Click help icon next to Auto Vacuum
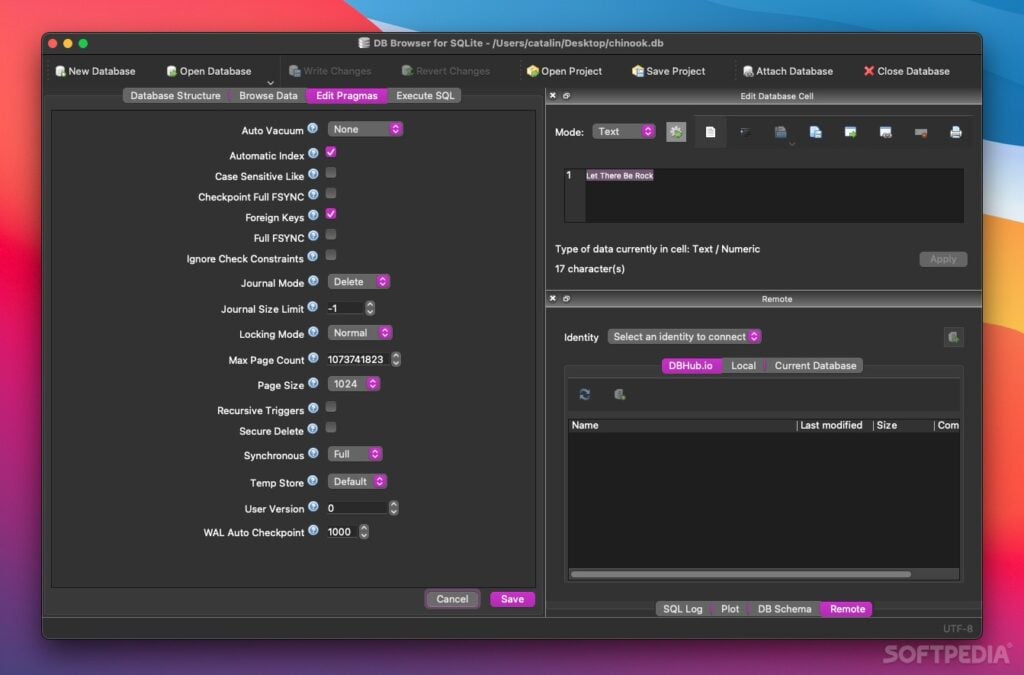 click(313, 129)
